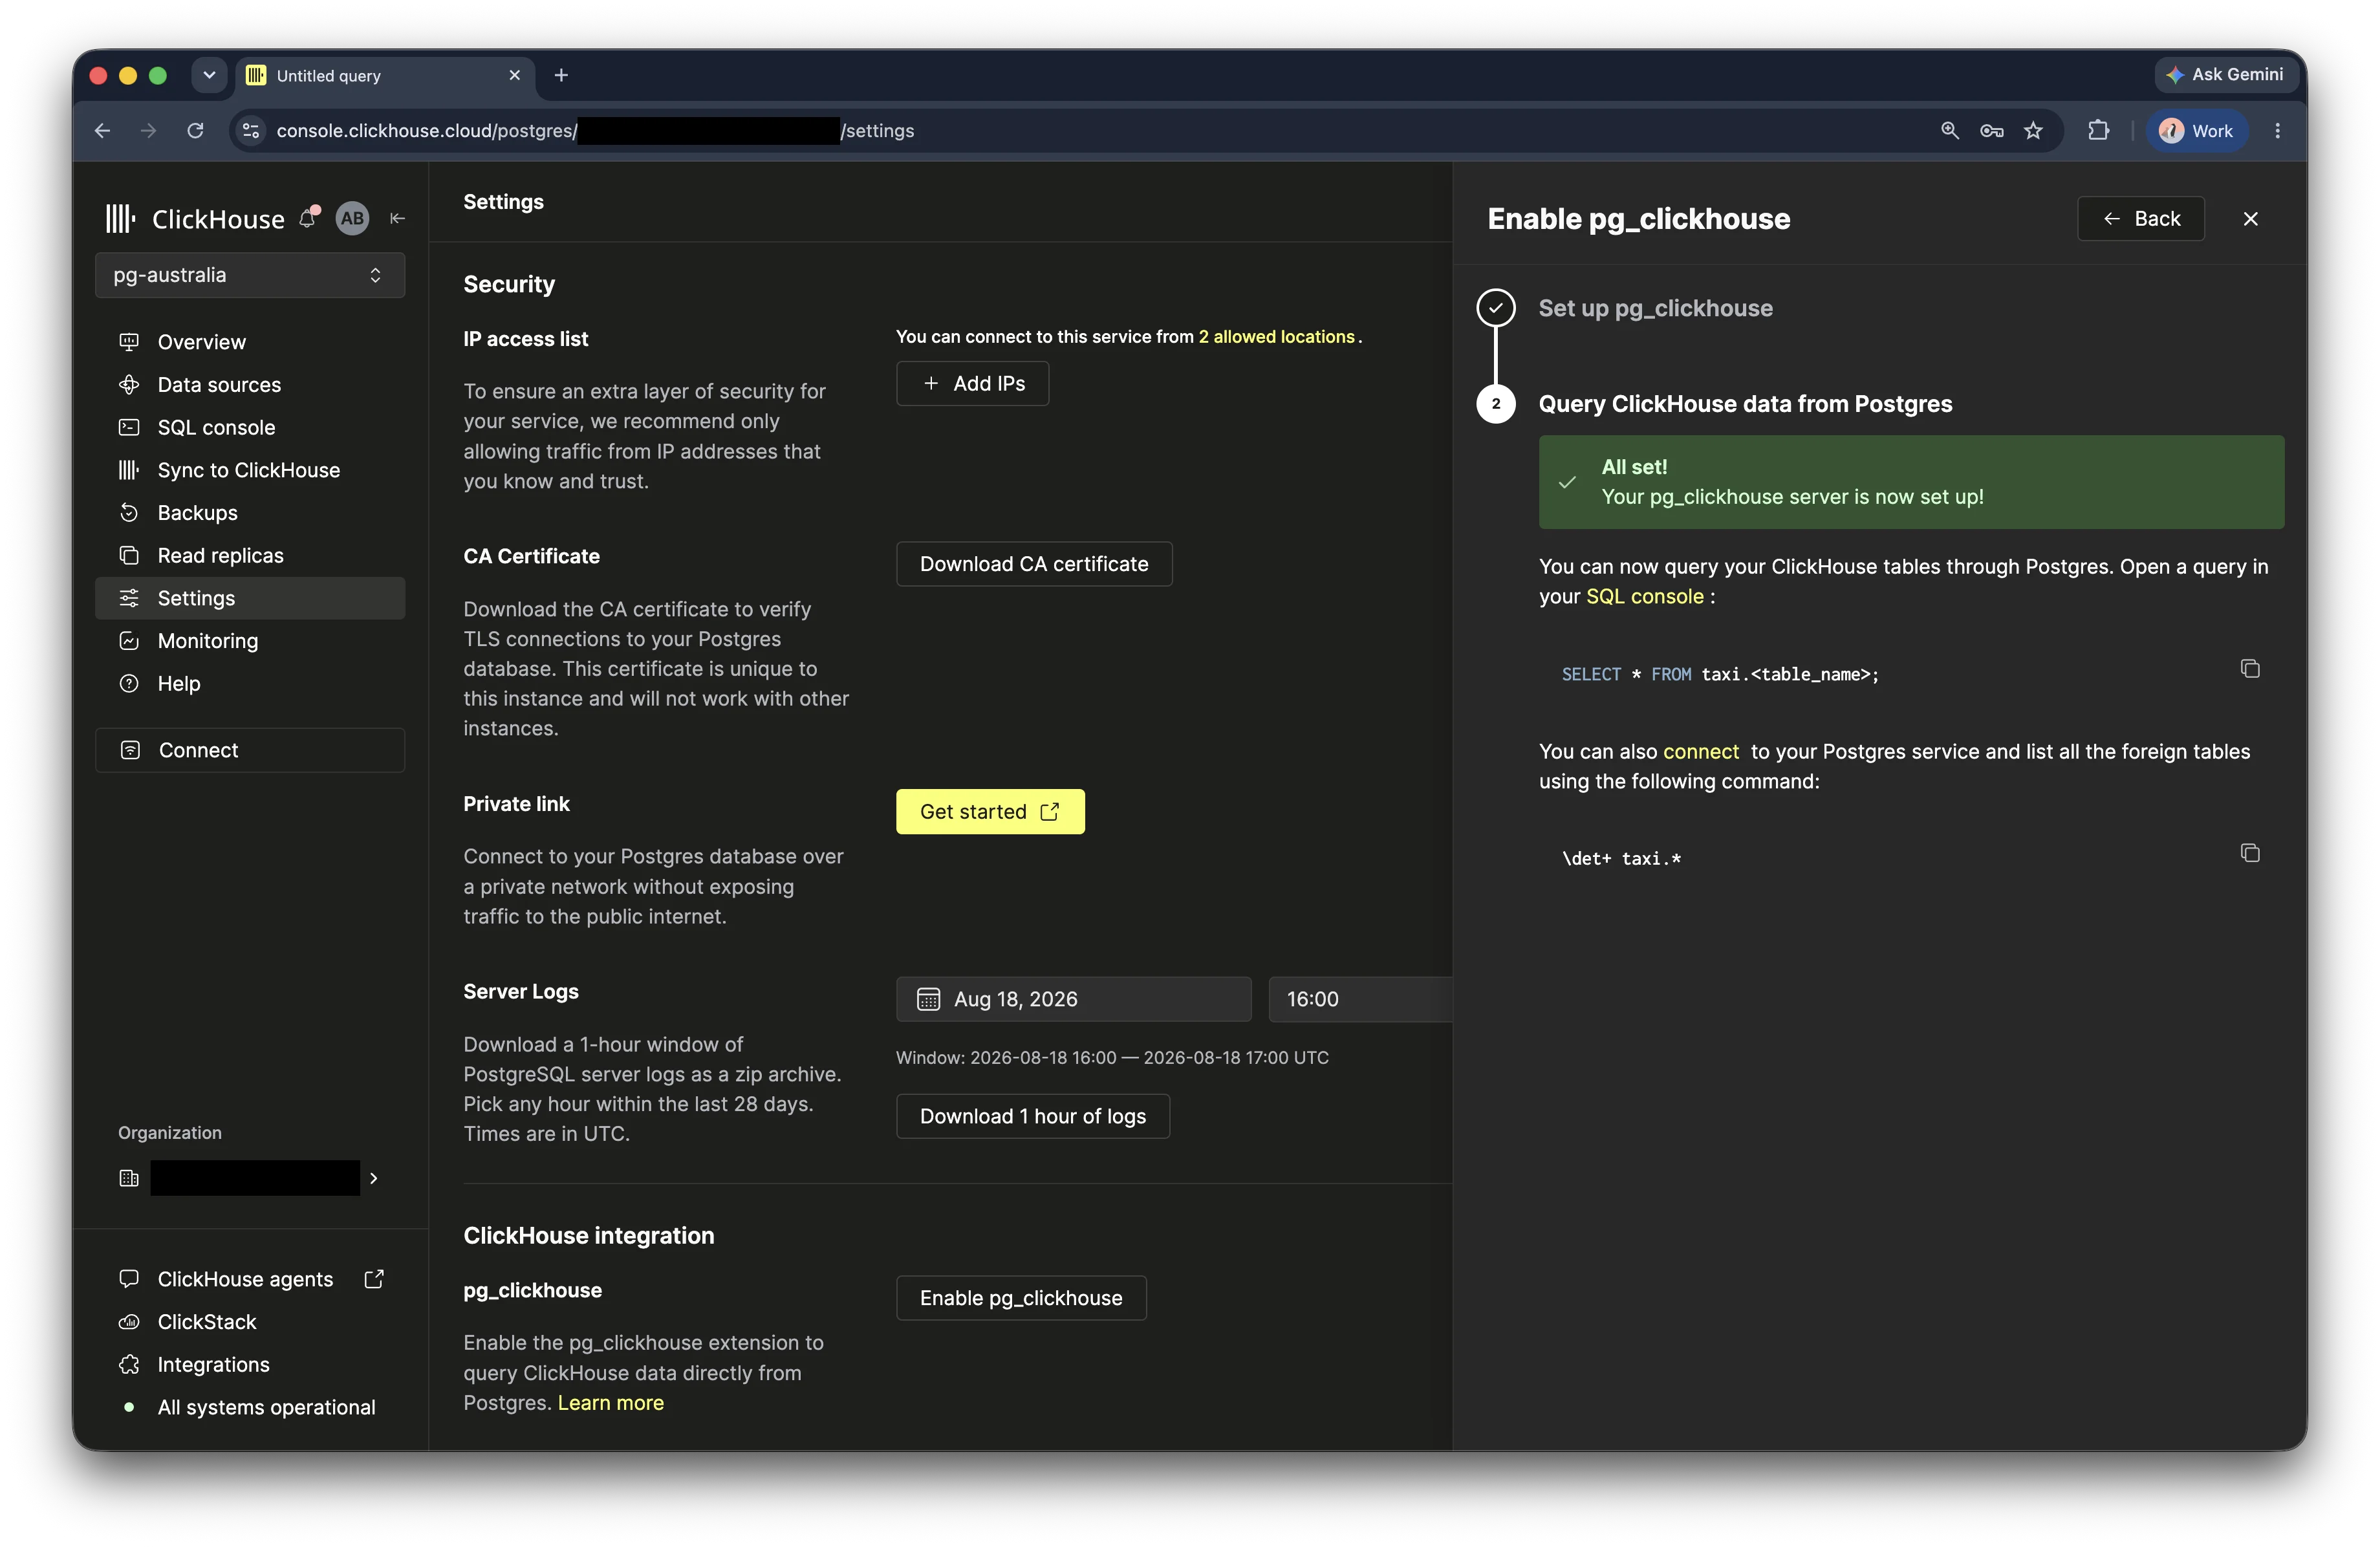Click the password key icon in address bar

point(1991,131)
